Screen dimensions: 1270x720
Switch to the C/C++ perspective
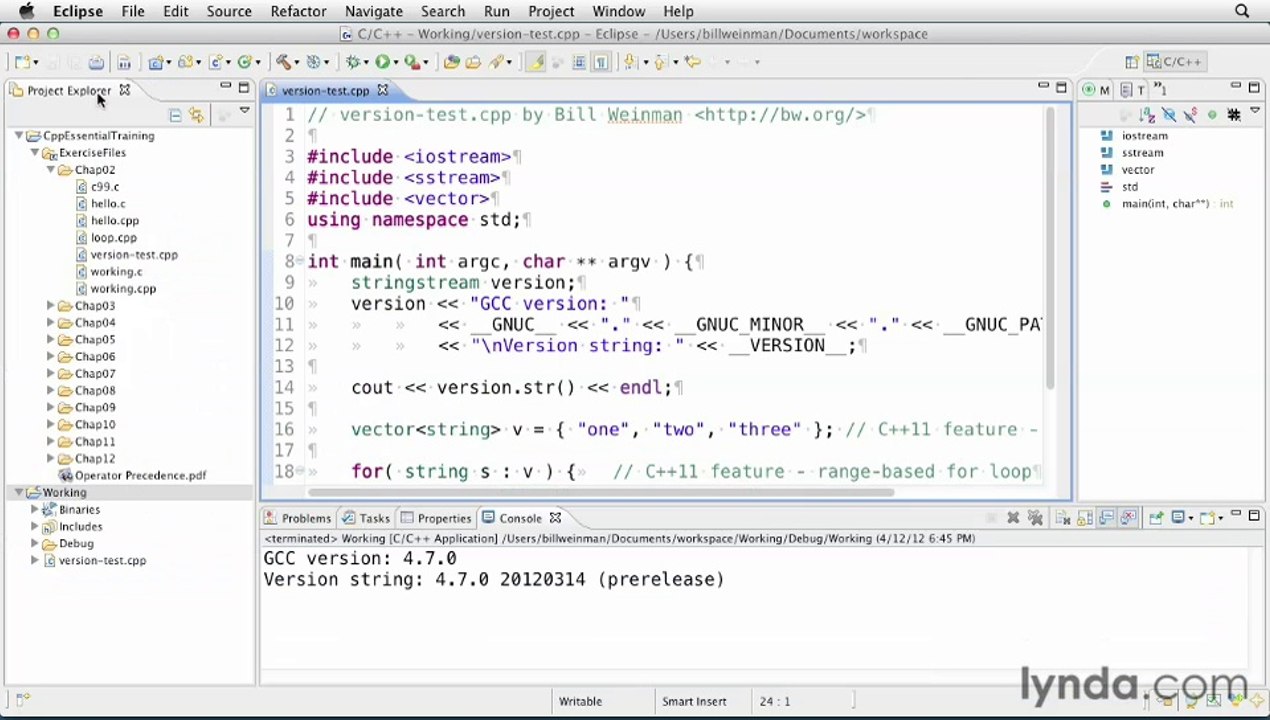pos(1174,62)
